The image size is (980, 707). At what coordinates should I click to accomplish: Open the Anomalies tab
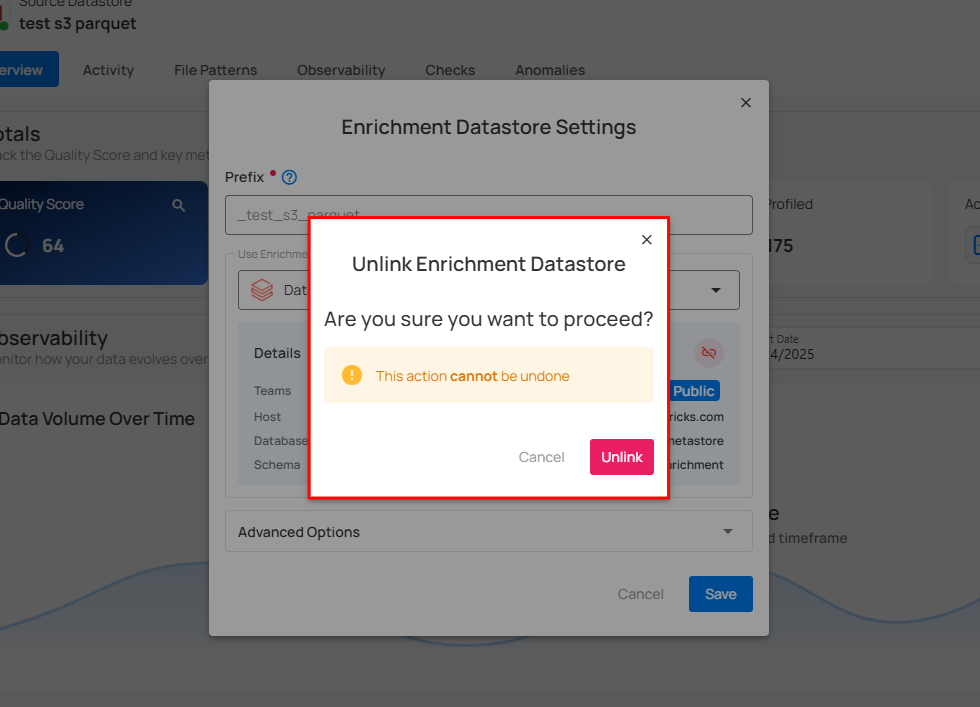pos(550,70)
